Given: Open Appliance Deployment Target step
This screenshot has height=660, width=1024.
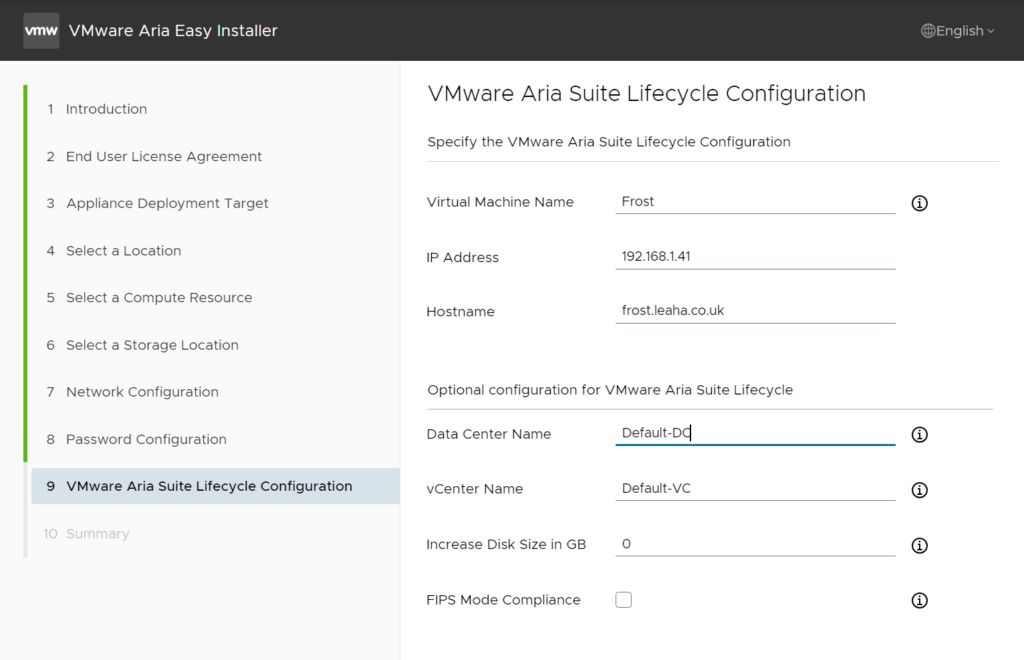Looking at the screenshot, I should click(x=214, y=203).
